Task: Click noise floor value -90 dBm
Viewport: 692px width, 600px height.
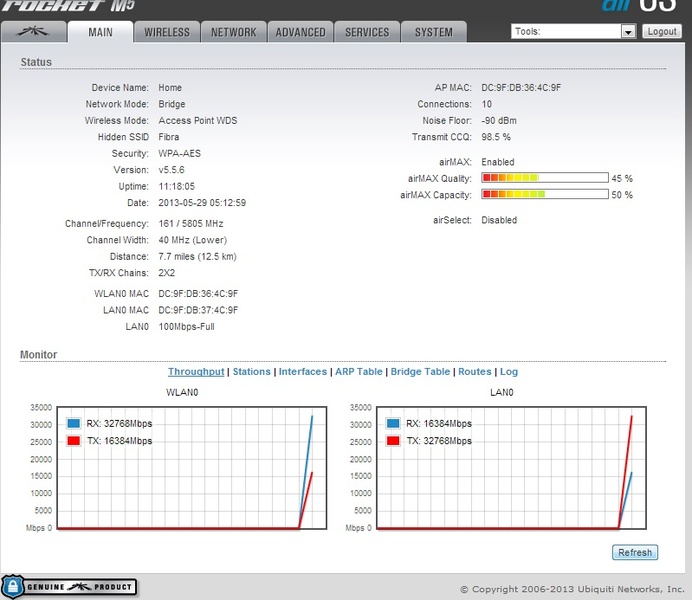Action: point(499,120)
